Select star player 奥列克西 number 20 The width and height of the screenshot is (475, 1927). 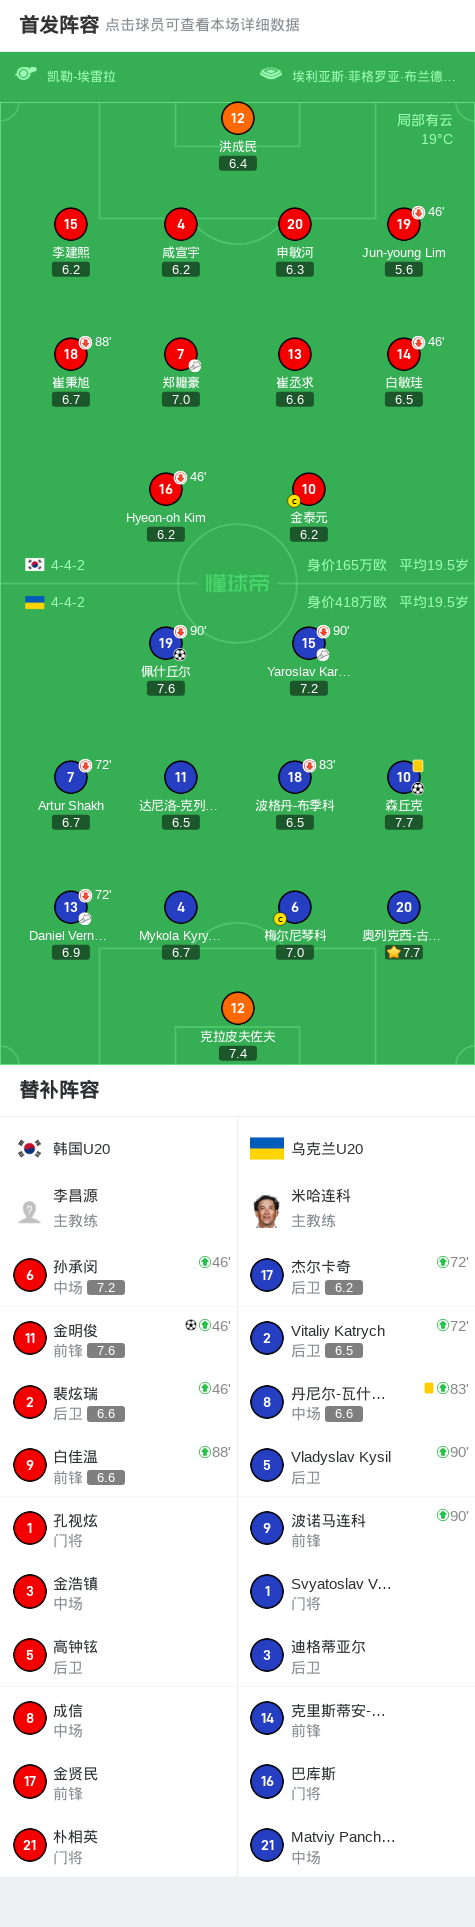click(x=404, y=907)
